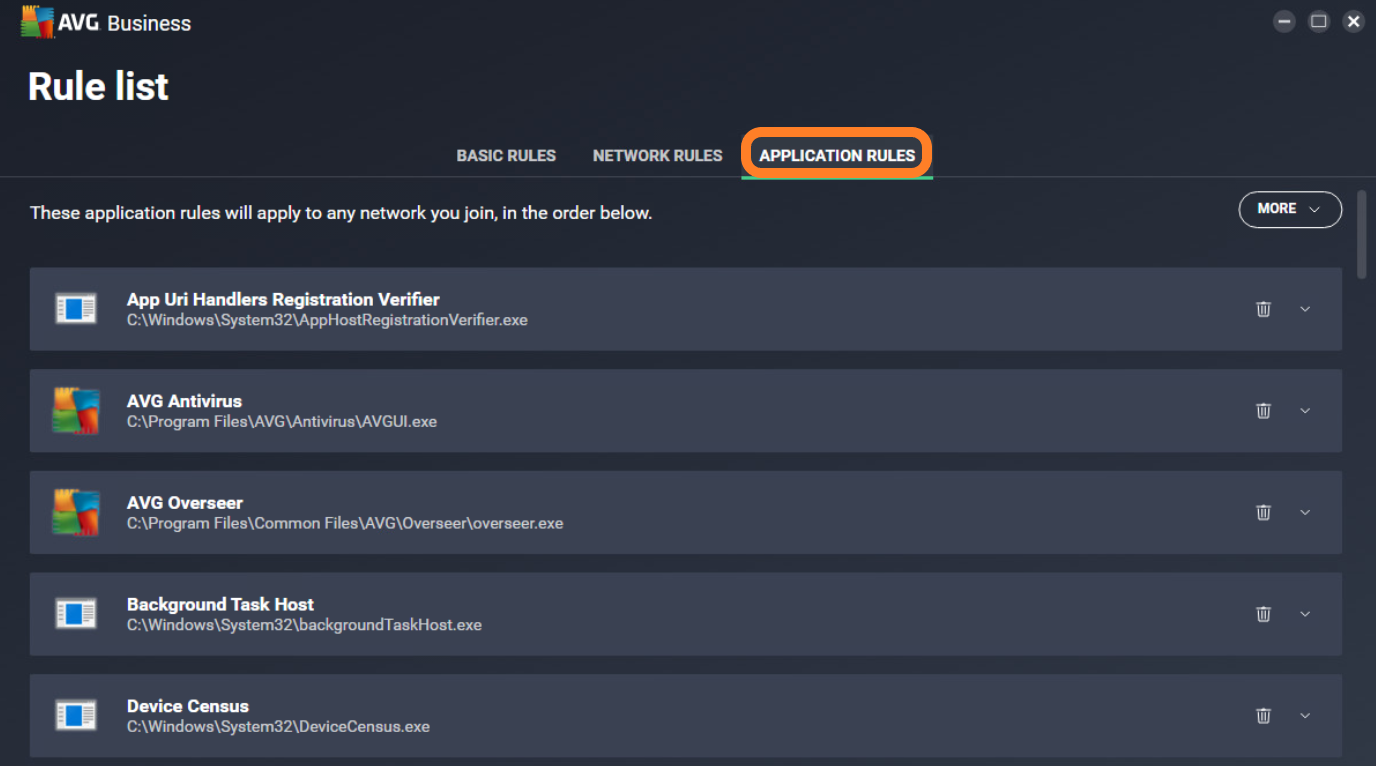
Task: Click the vertical scrollbar thumb
Action: (x=1362, y=234)
